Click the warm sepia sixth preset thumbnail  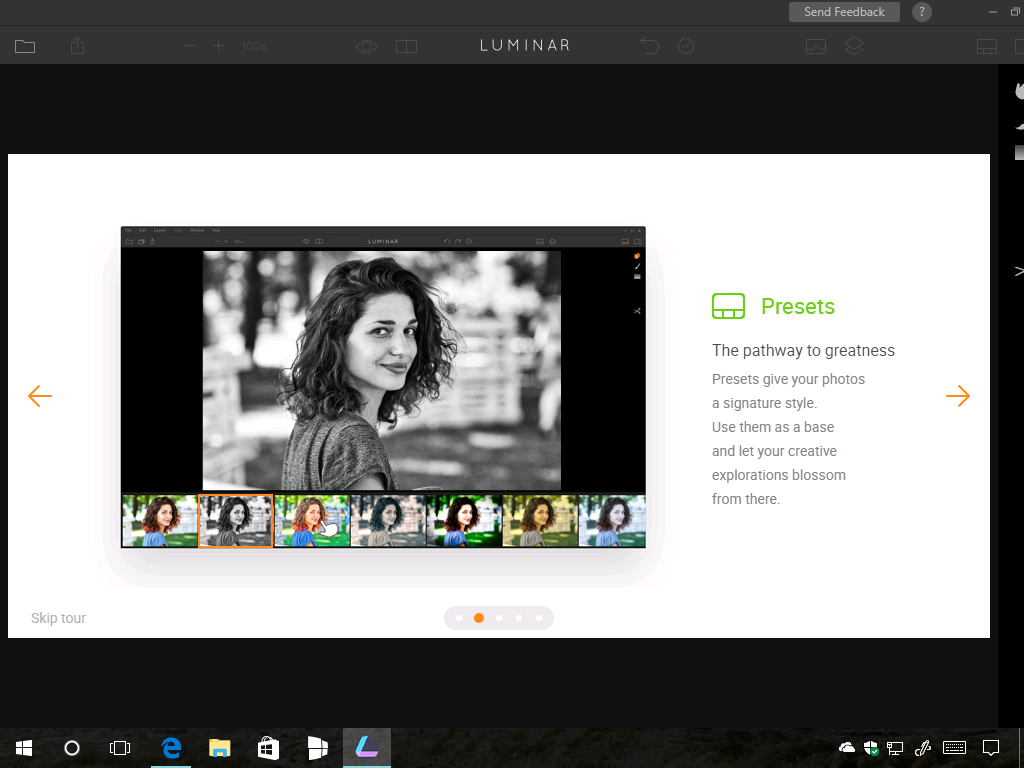(x=540, y=520)
